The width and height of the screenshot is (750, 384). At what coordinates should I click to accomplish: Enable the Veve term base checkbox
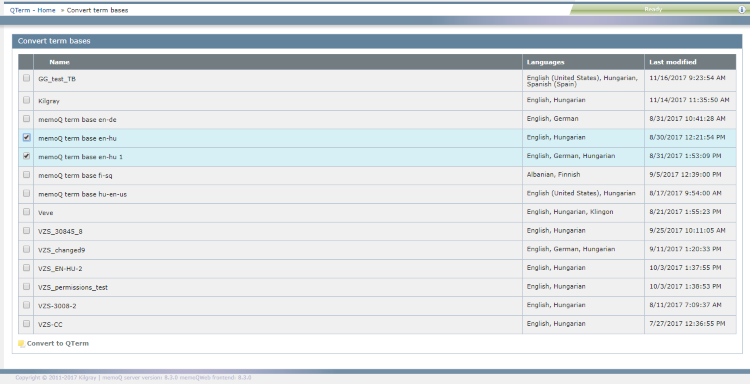click(x=26, y=212)
